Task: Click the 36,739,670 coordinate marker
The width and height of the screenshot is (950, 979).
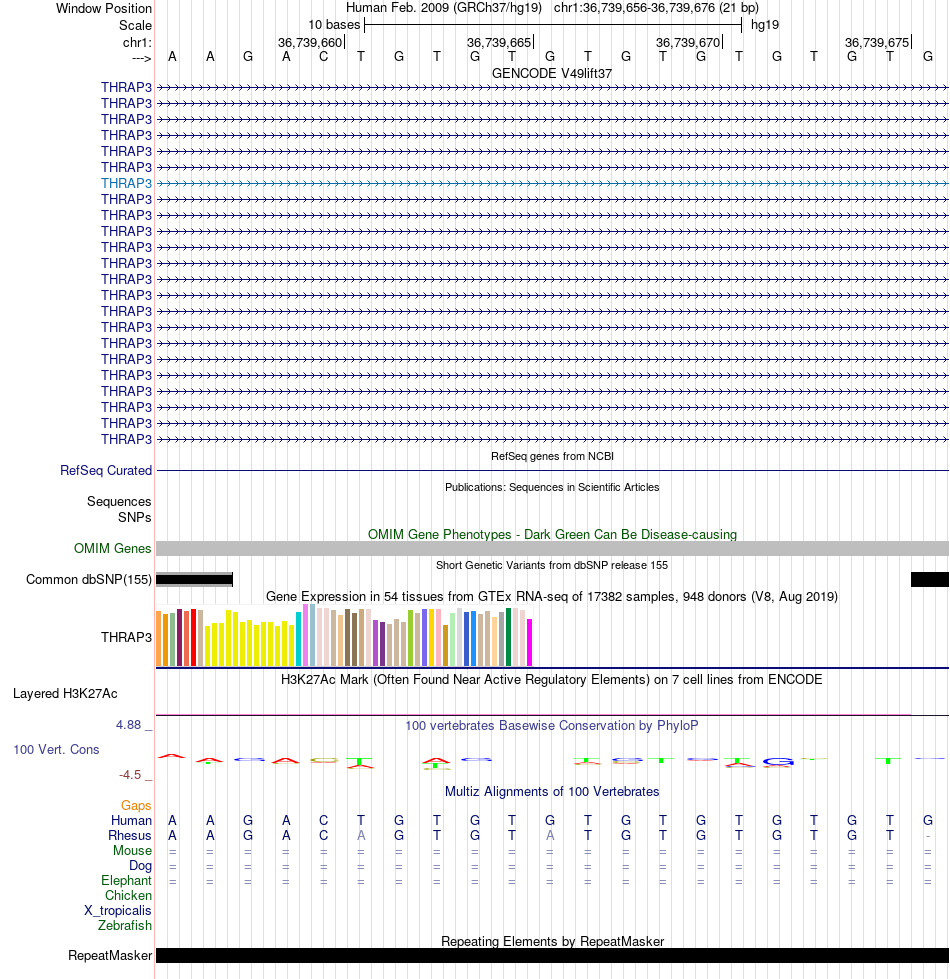Action: [x=688, y=42]
